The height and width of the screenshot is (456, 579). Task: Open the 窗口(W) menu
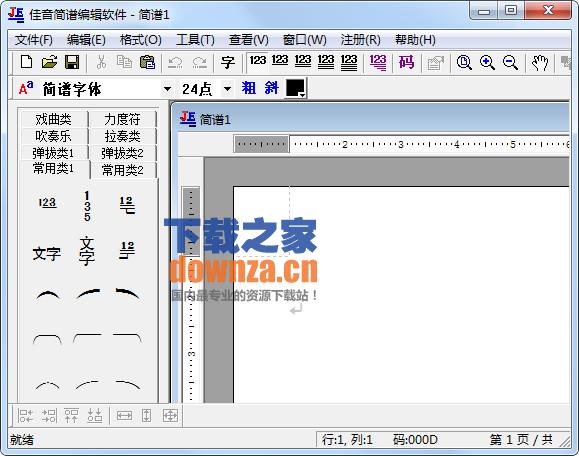tap(305, 40)
